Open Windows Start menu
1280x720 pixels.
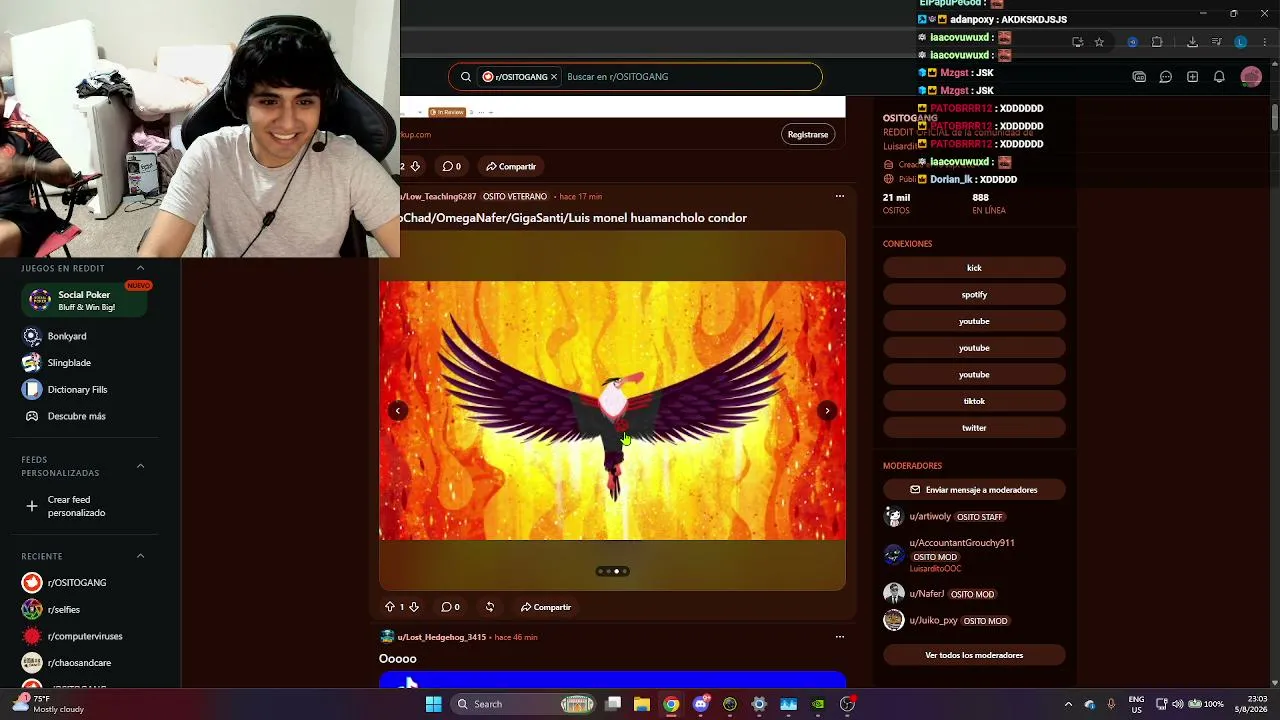(x=434, y=704)
